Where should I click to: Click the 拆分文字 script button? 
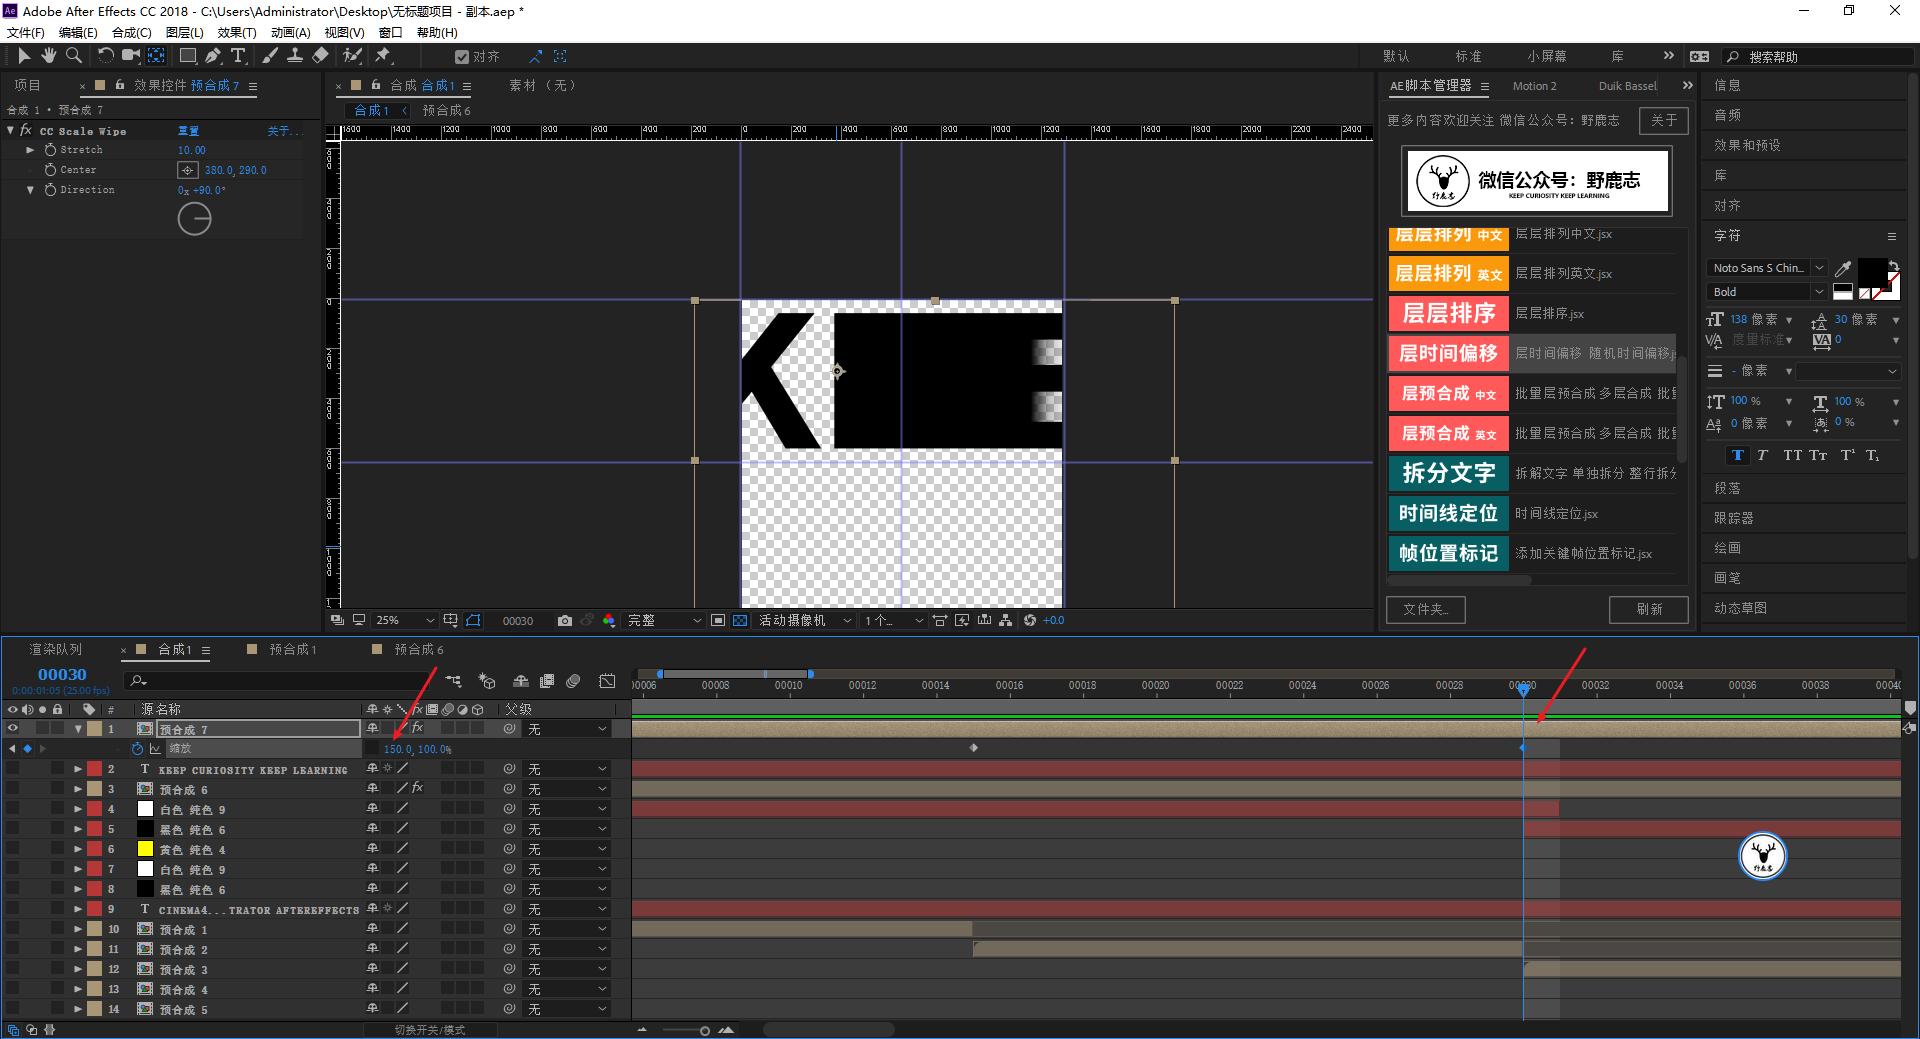click(x=1448, y=473)
